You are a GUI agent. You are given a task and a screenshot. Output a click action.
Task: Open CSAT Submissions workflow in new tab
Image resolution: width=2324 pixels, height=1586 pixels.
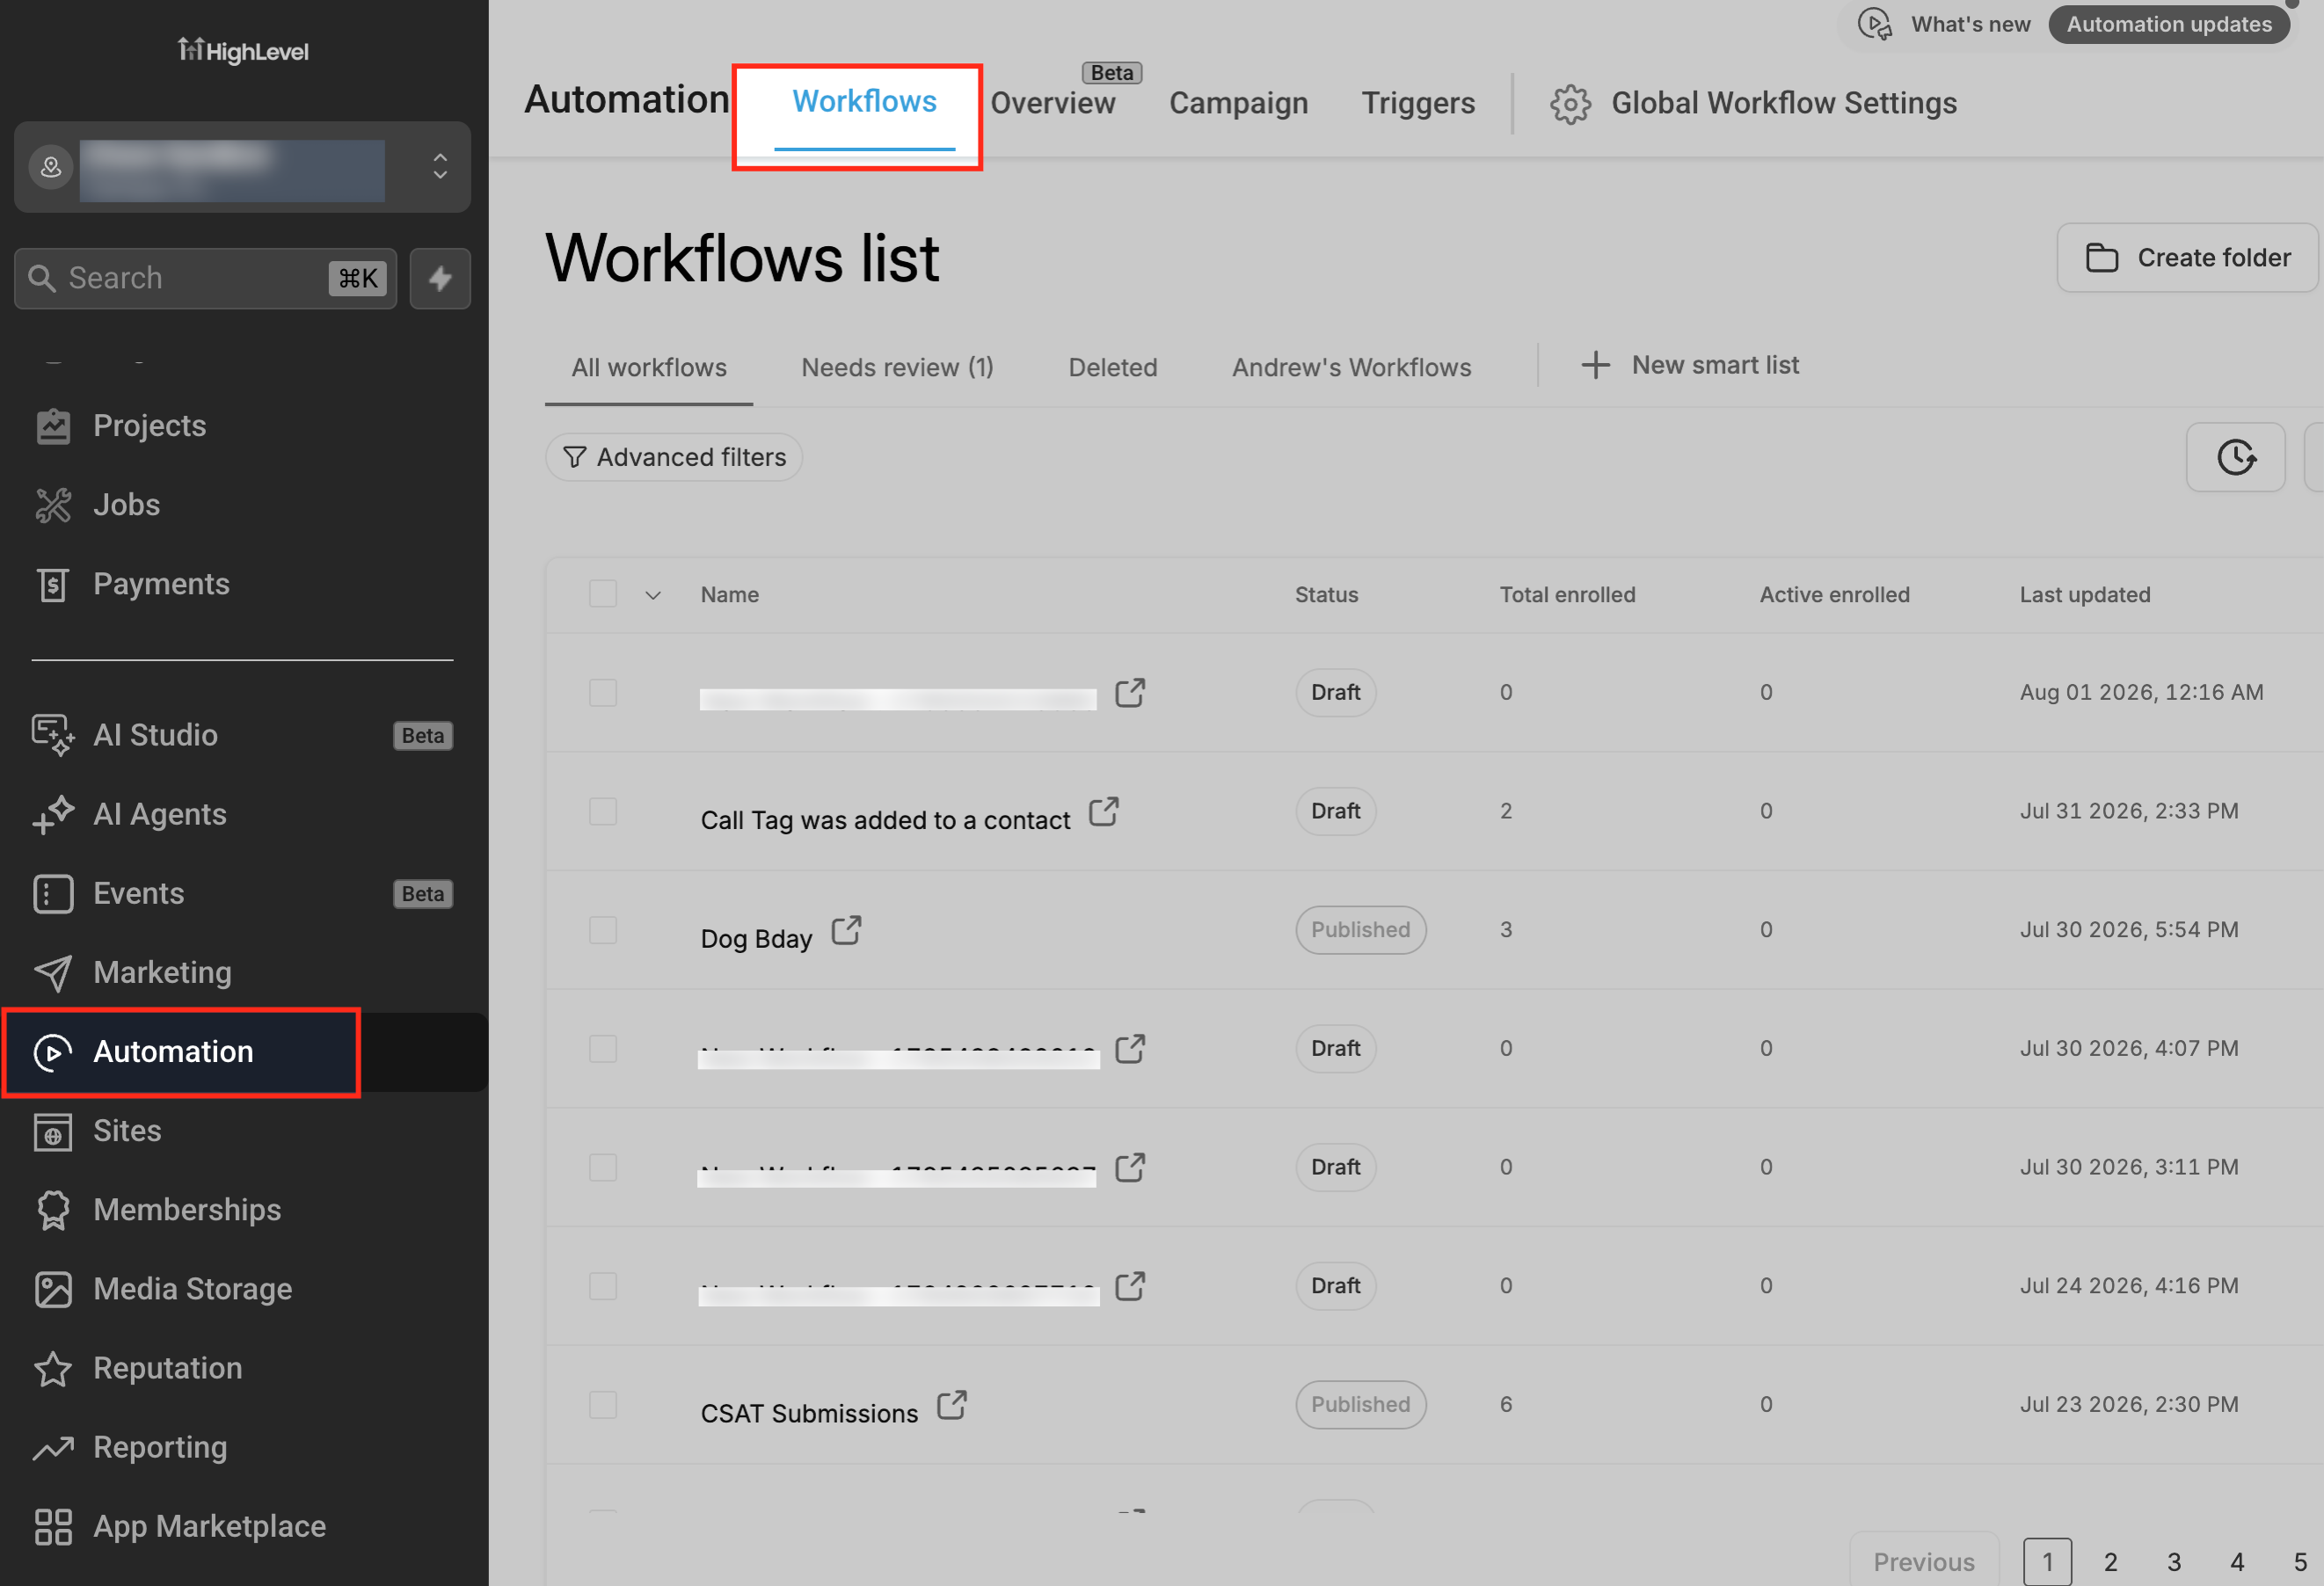pyautogui.click(x=952, y=1405)
